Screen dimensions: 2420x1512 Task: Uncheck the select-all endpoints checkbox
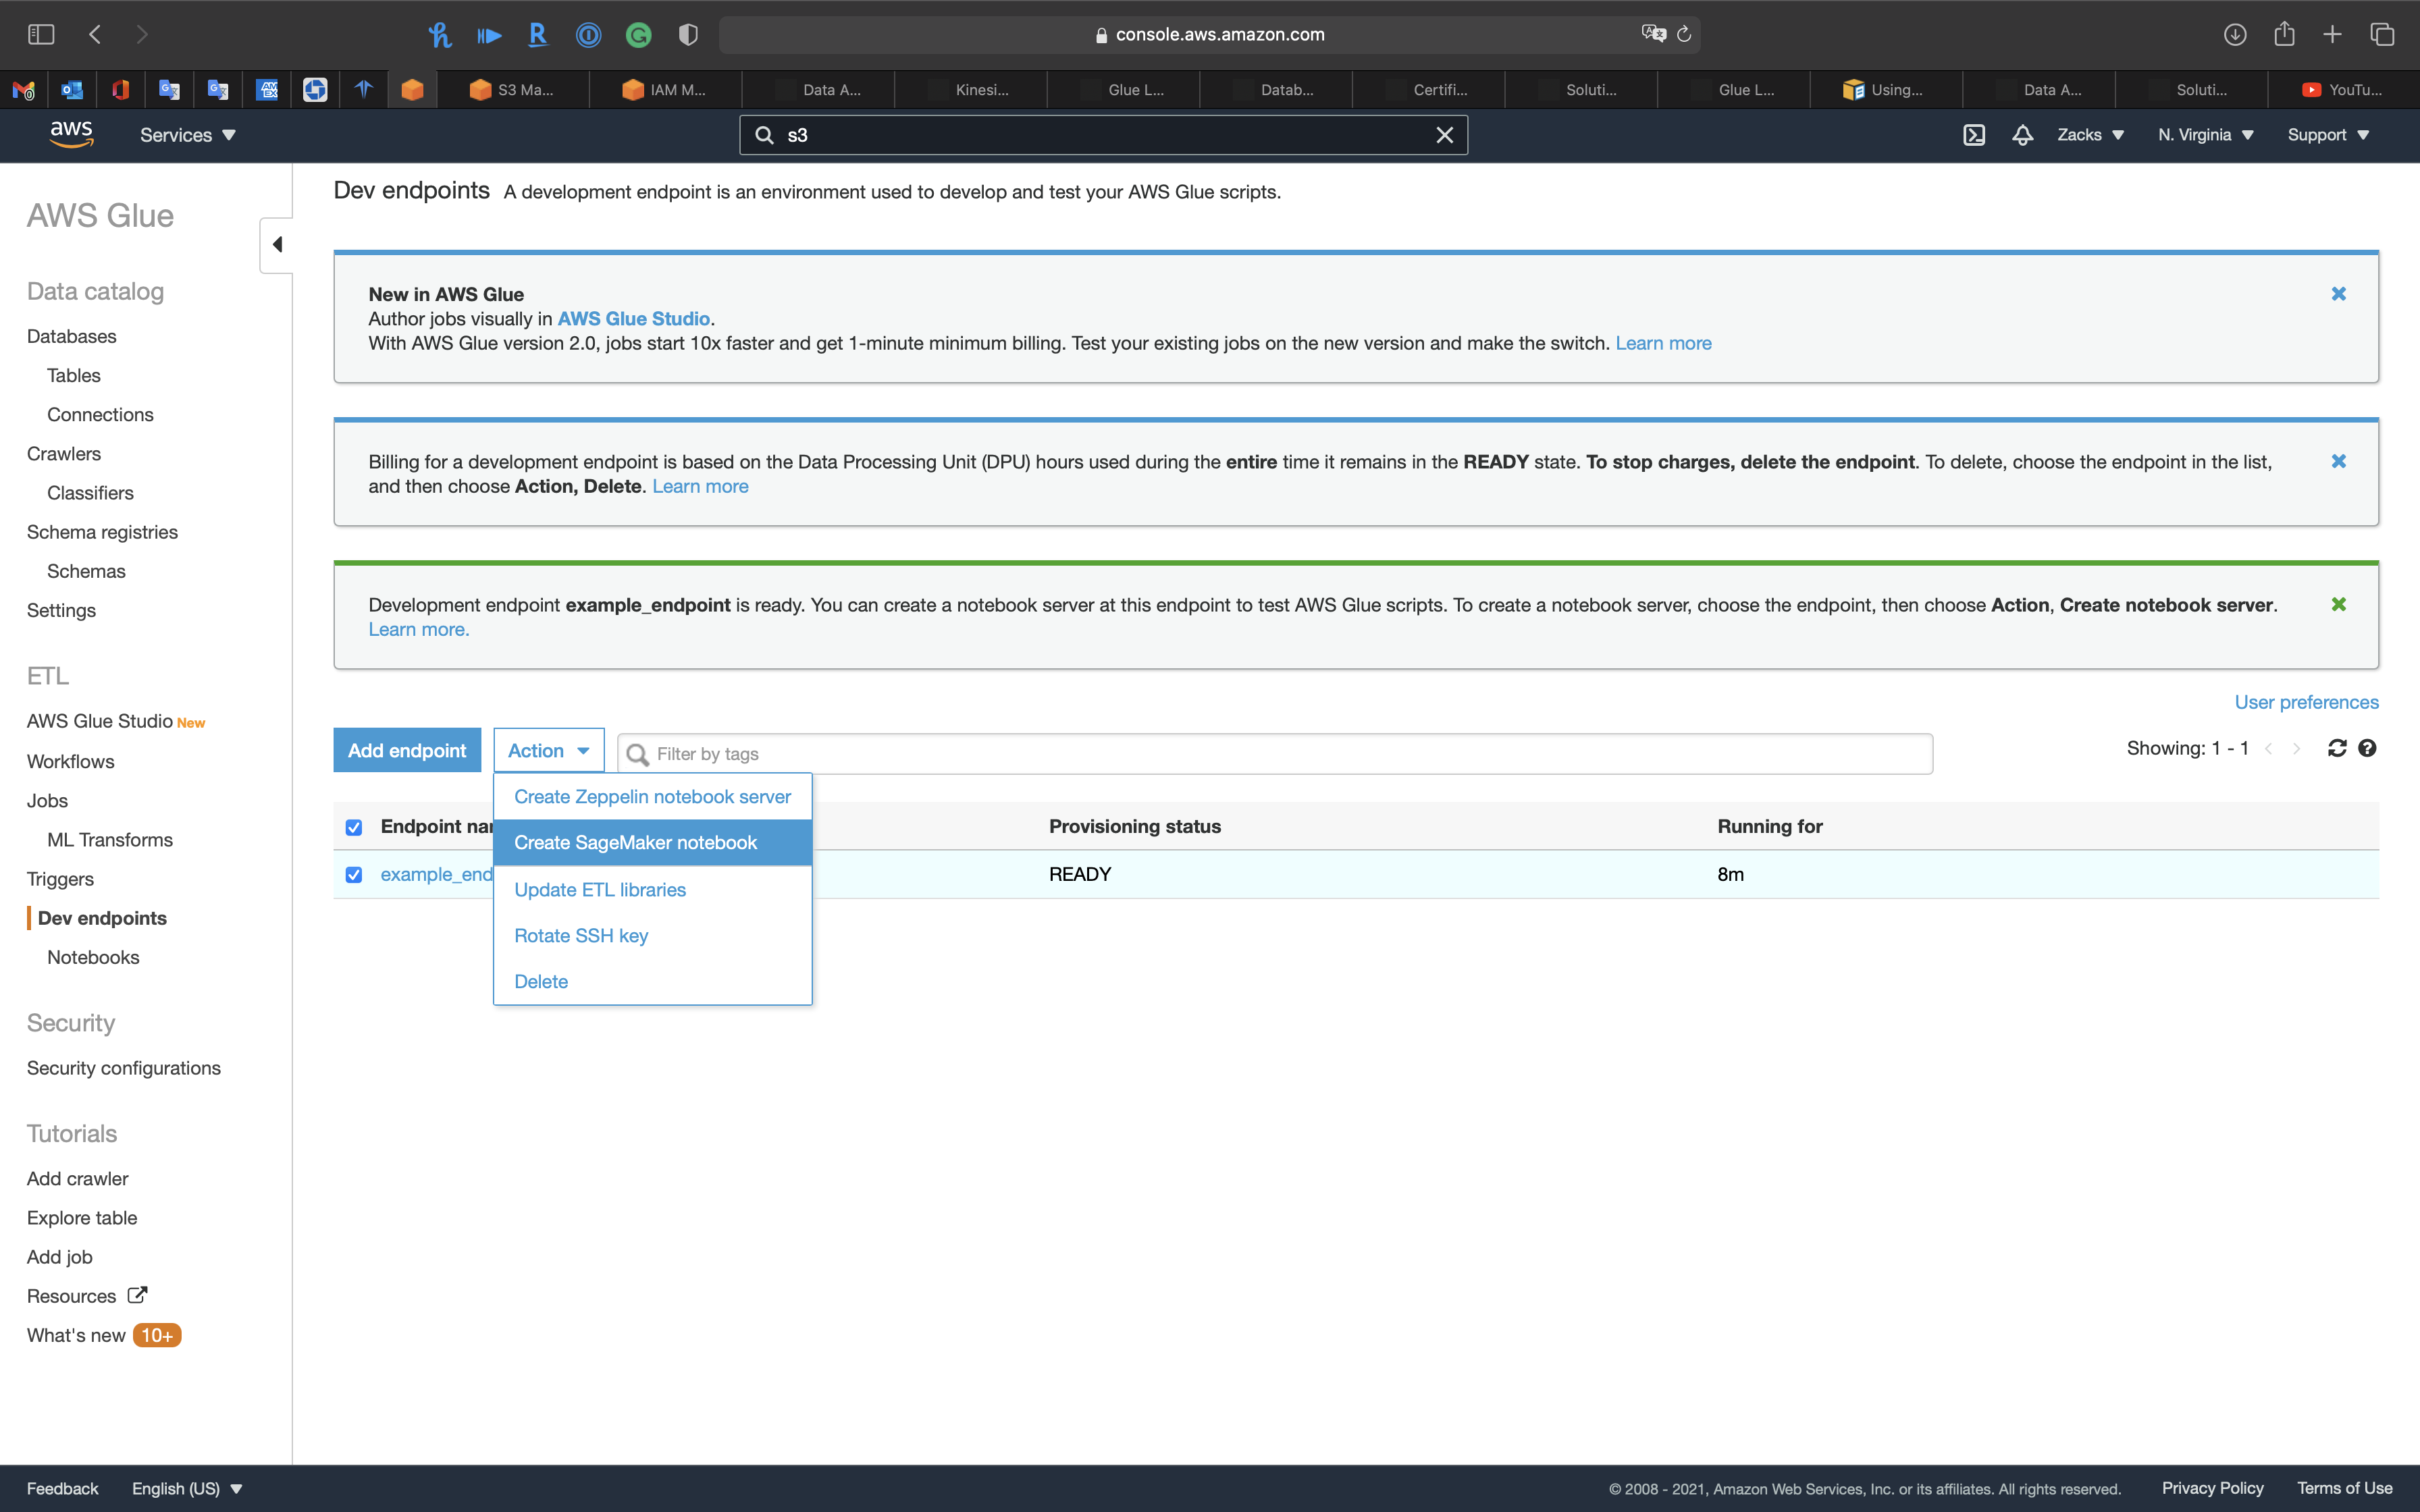pyautogui.click(x=354, y=827)
